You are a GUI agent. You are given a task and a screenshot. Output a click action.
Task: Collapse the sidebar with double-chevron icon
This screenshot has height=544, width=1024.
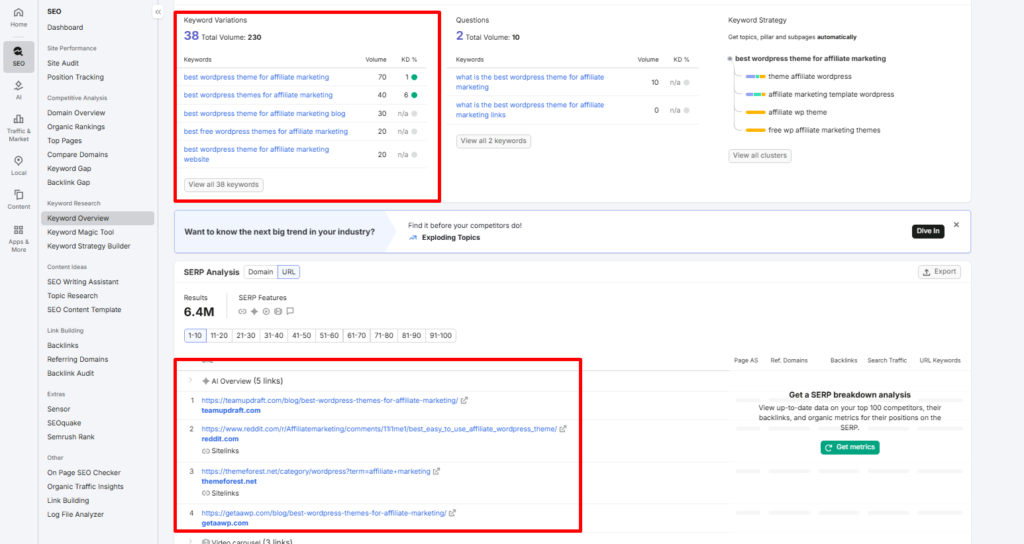(x=158, y=12)
